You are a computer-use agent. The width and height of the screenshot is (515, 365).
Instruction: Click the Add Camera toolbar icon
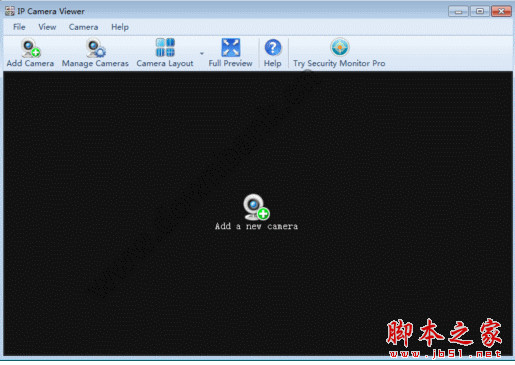[x=31, y=48]
